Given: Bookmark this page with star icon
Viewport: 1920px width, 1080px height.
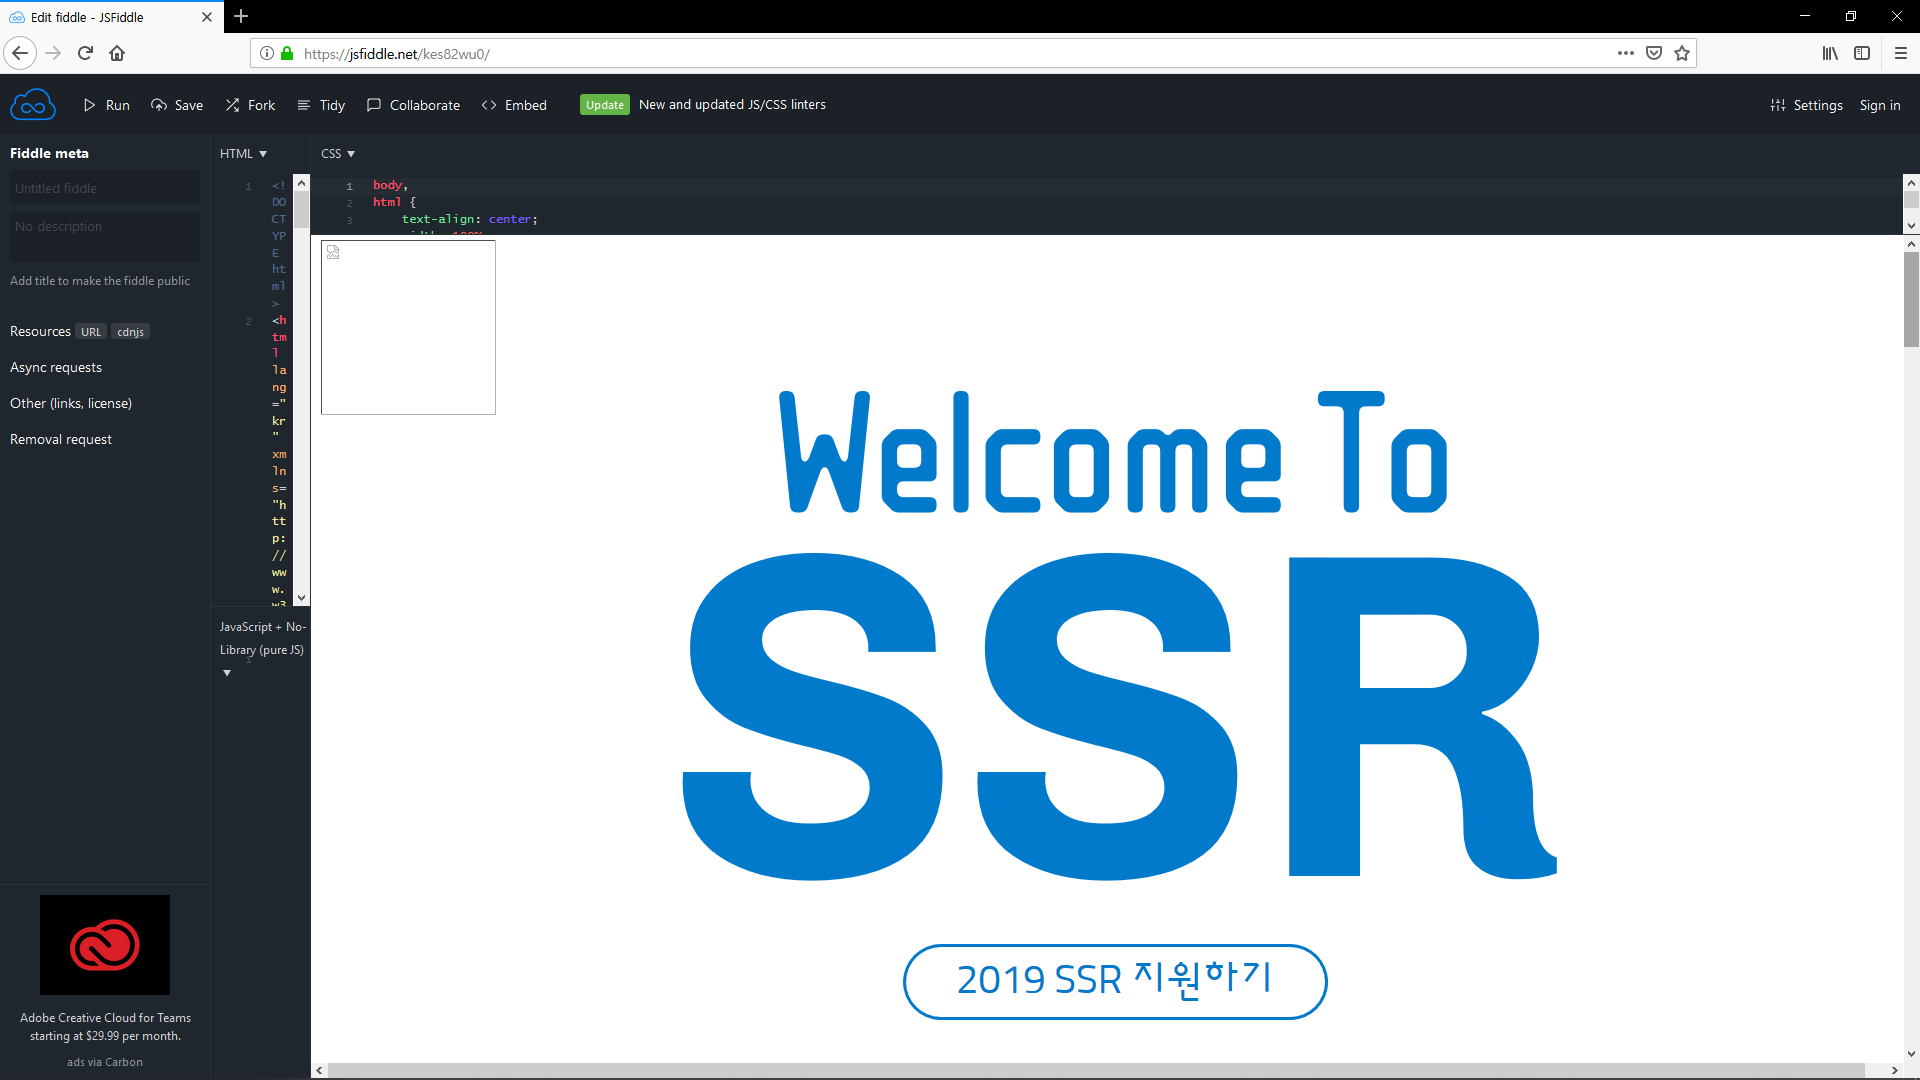Looking at the screenshot, I should tap(1682, 53).
